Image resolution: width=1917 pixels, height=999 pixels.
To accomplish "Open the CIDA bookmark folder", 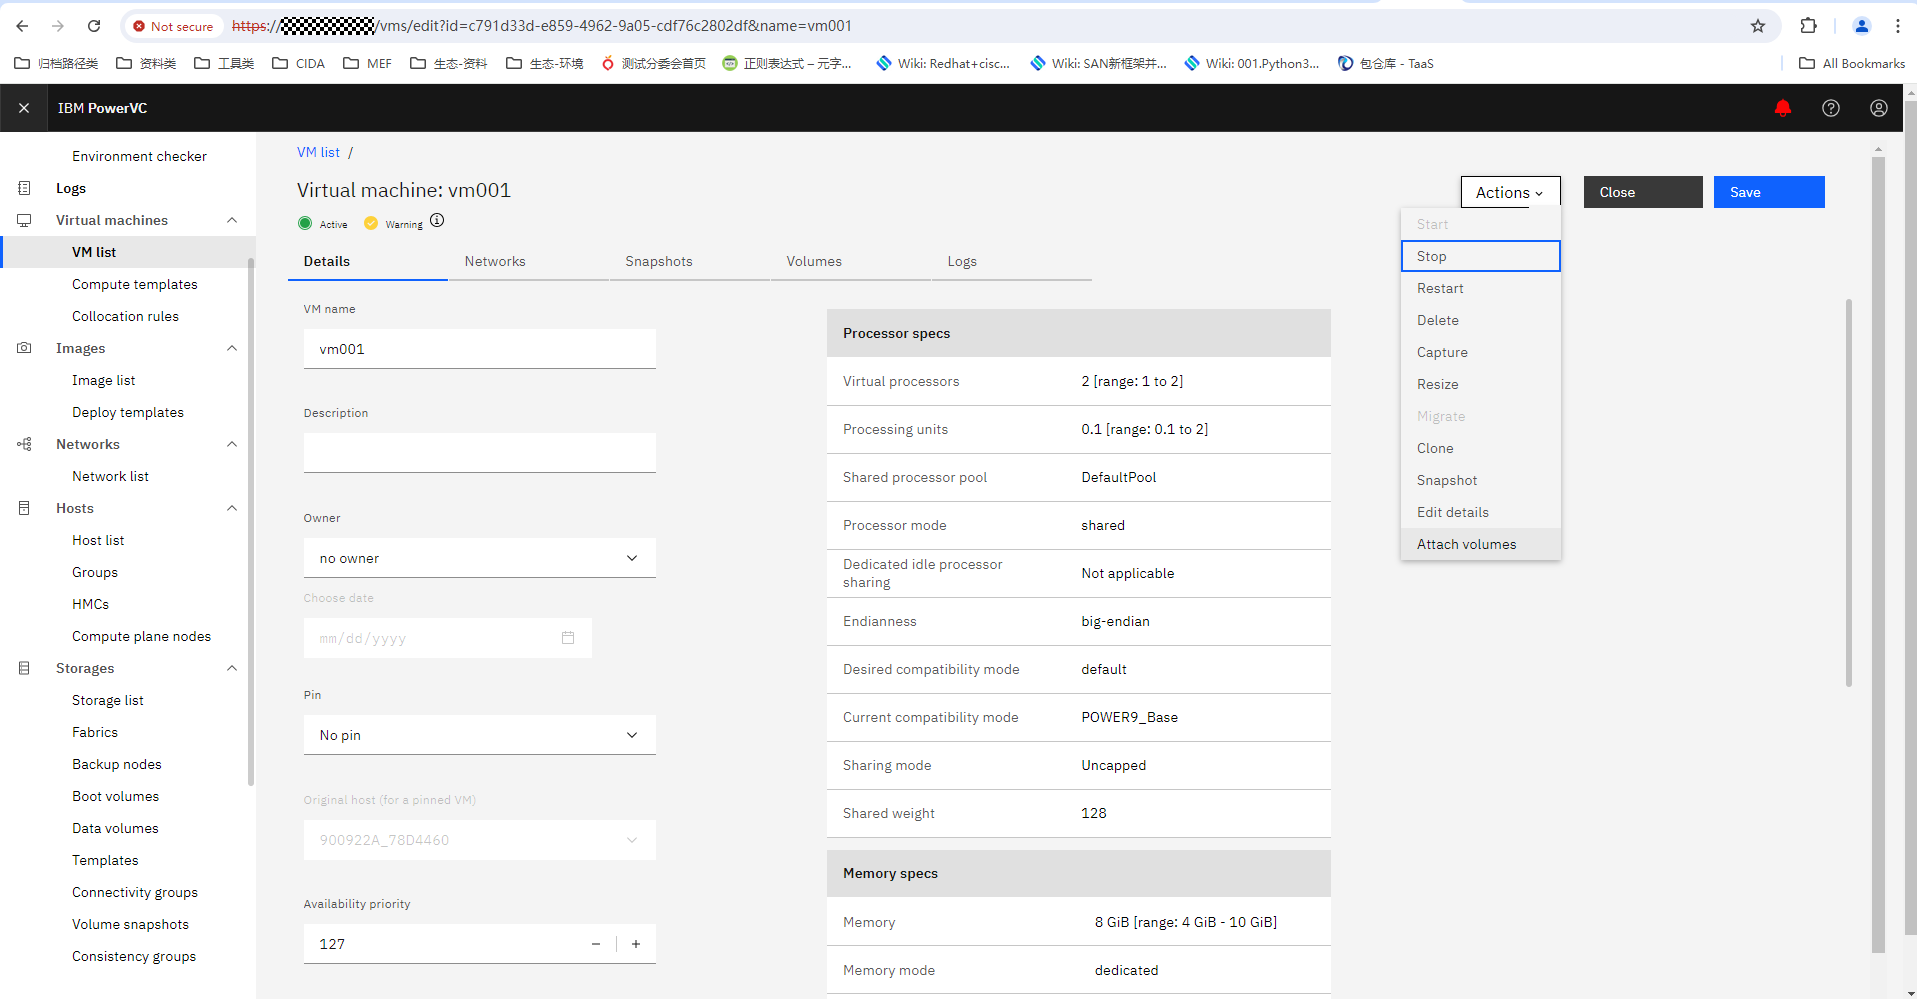I will [x=299, y=63].
